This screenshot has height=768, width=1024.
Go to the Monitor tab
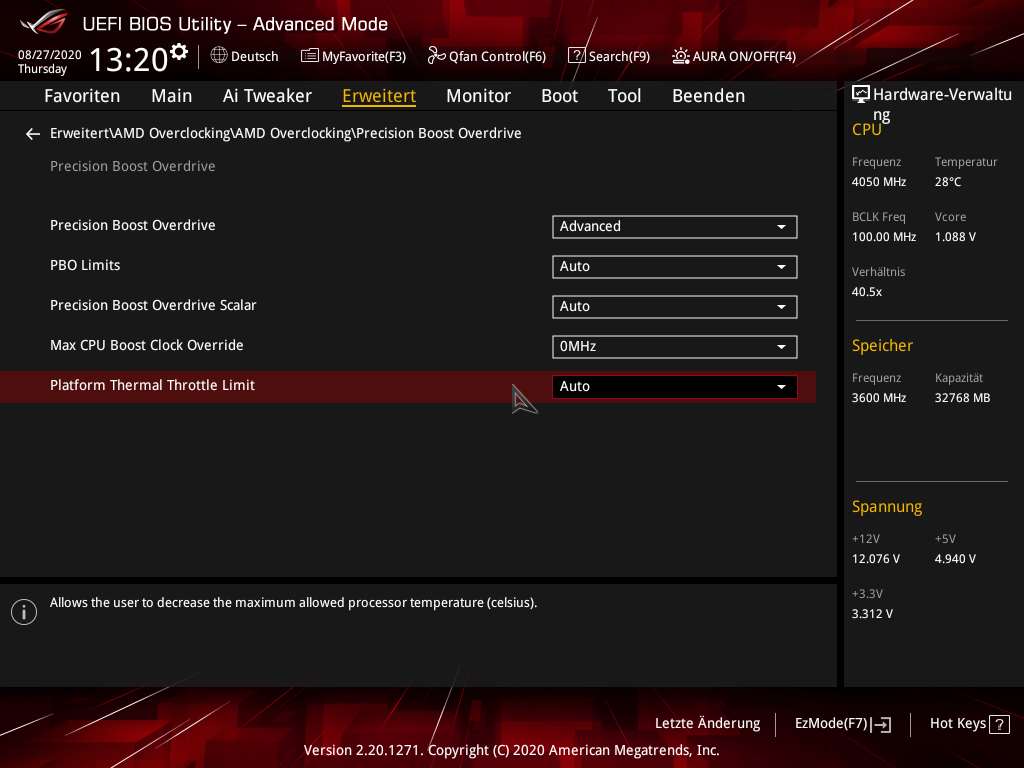479,96
